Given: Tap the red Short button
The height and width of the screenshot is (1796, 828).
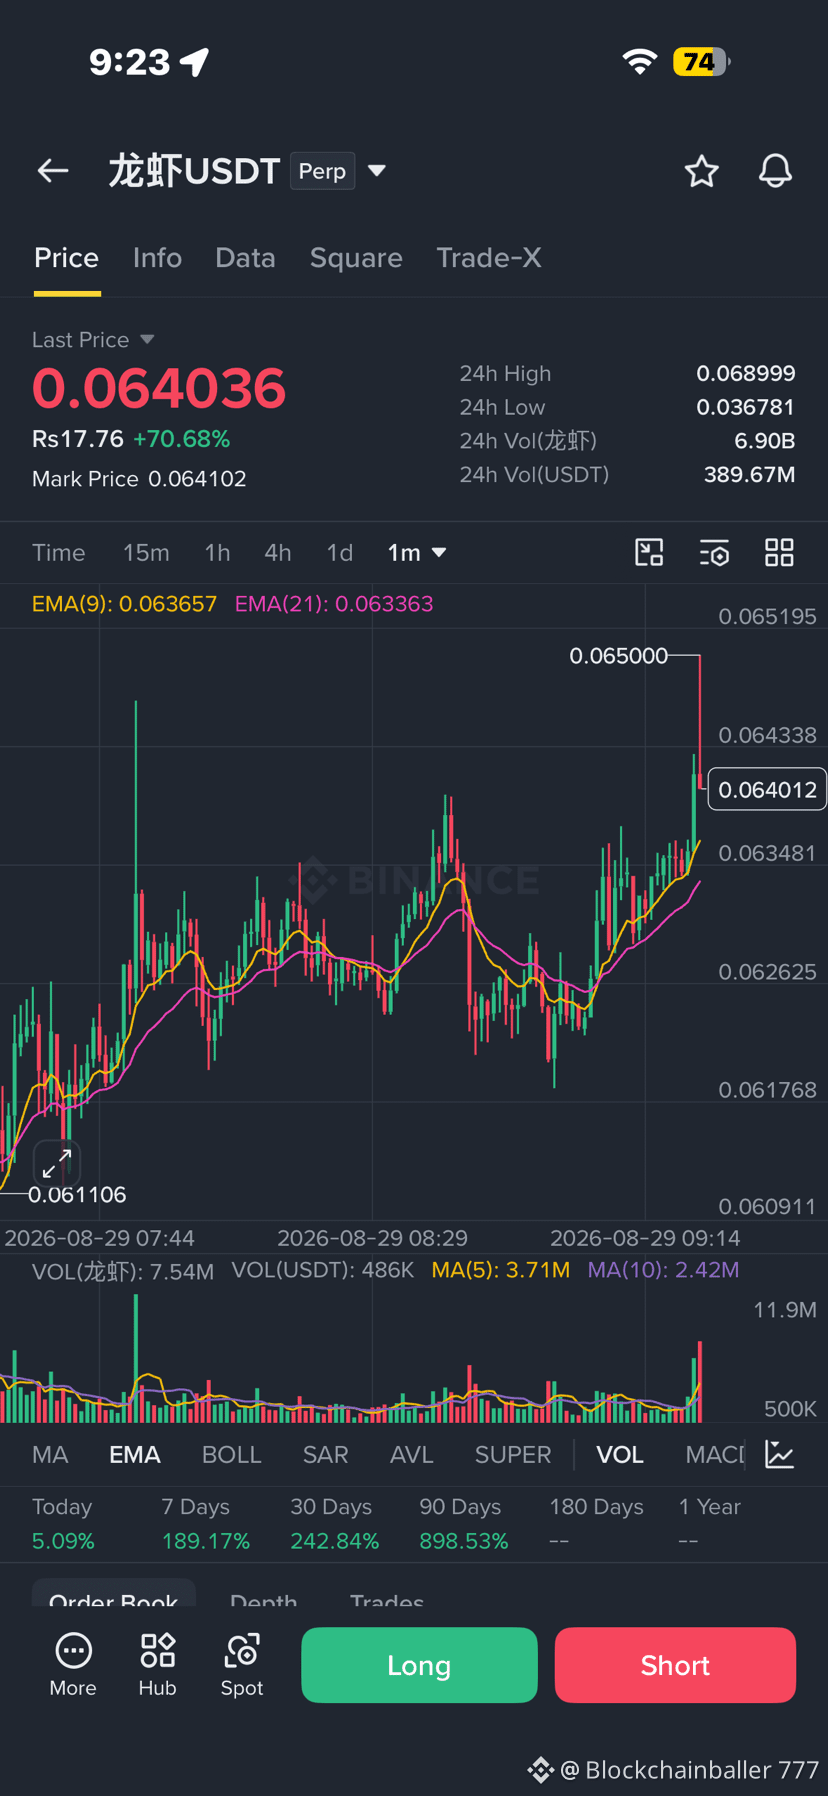Looking at the screenshot, I should pyautogui.click(x=675, y=1665).
